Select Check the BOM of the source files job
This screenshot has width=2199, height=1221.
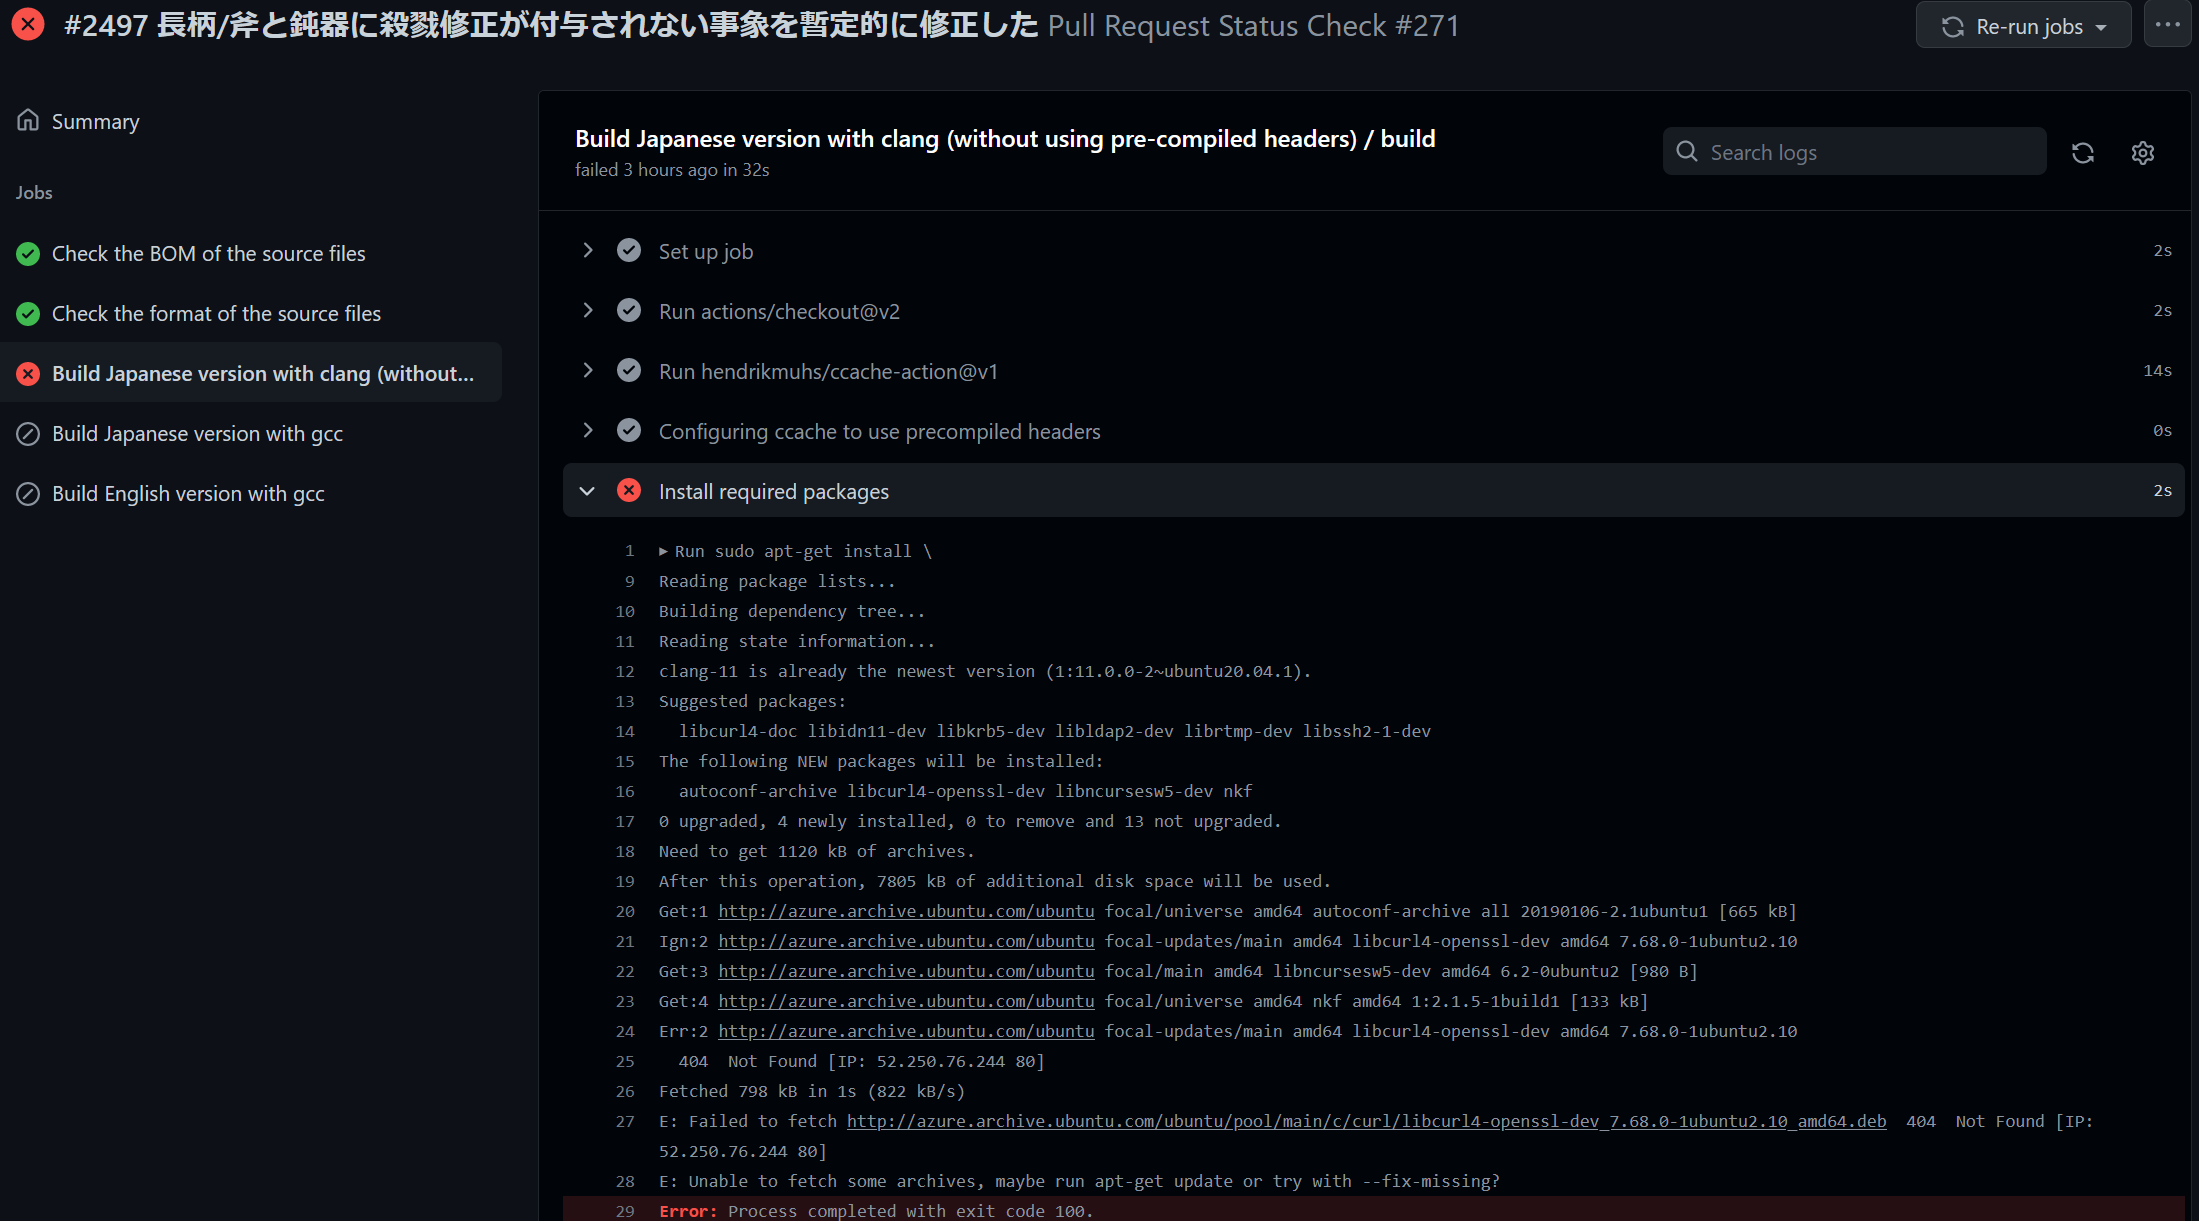pos(208,254)
